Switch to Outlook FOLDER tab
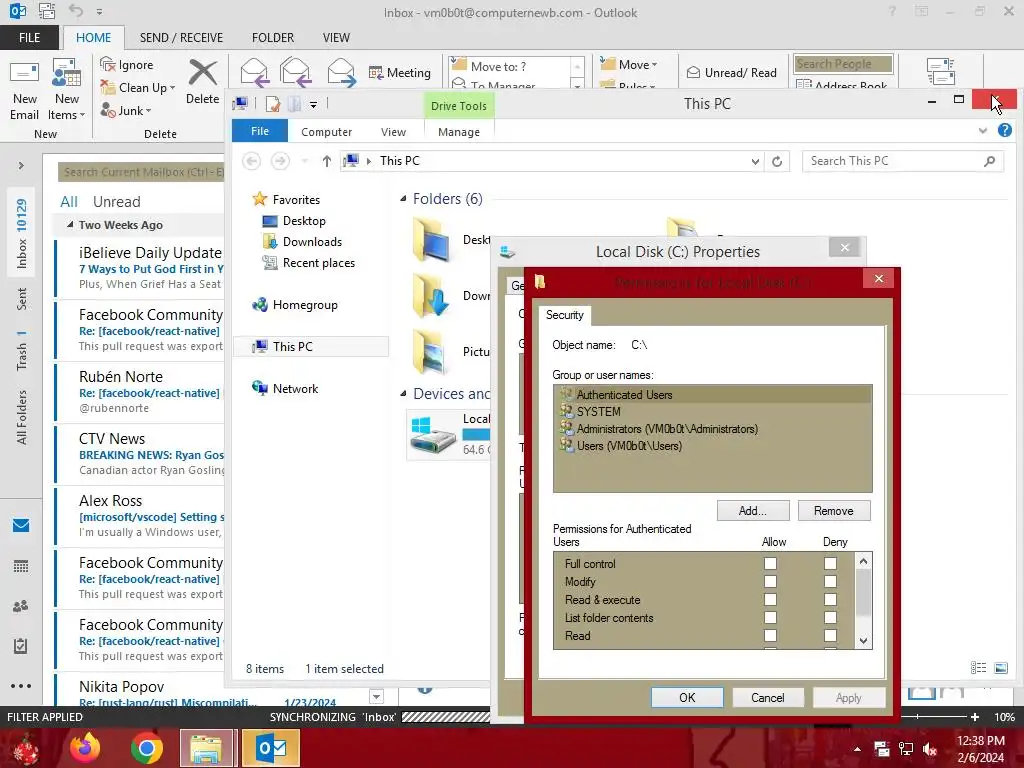This screenshot has height=768, width=1024. click(273, 37)
